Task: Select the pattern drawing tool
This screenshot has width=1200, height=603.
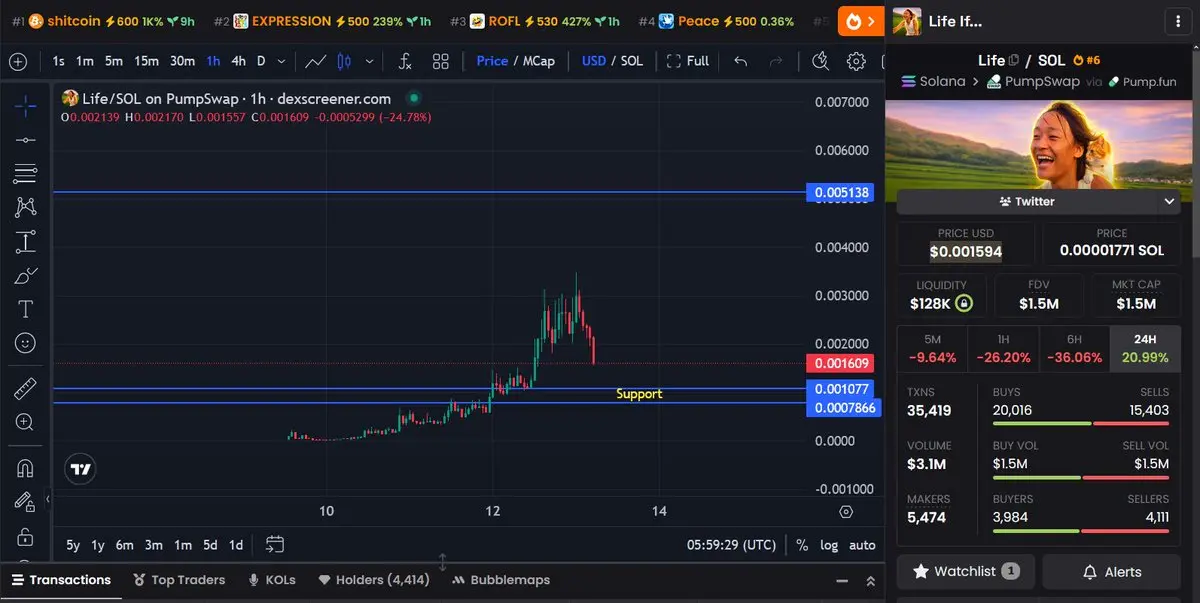Action: [x=25, y=207]
